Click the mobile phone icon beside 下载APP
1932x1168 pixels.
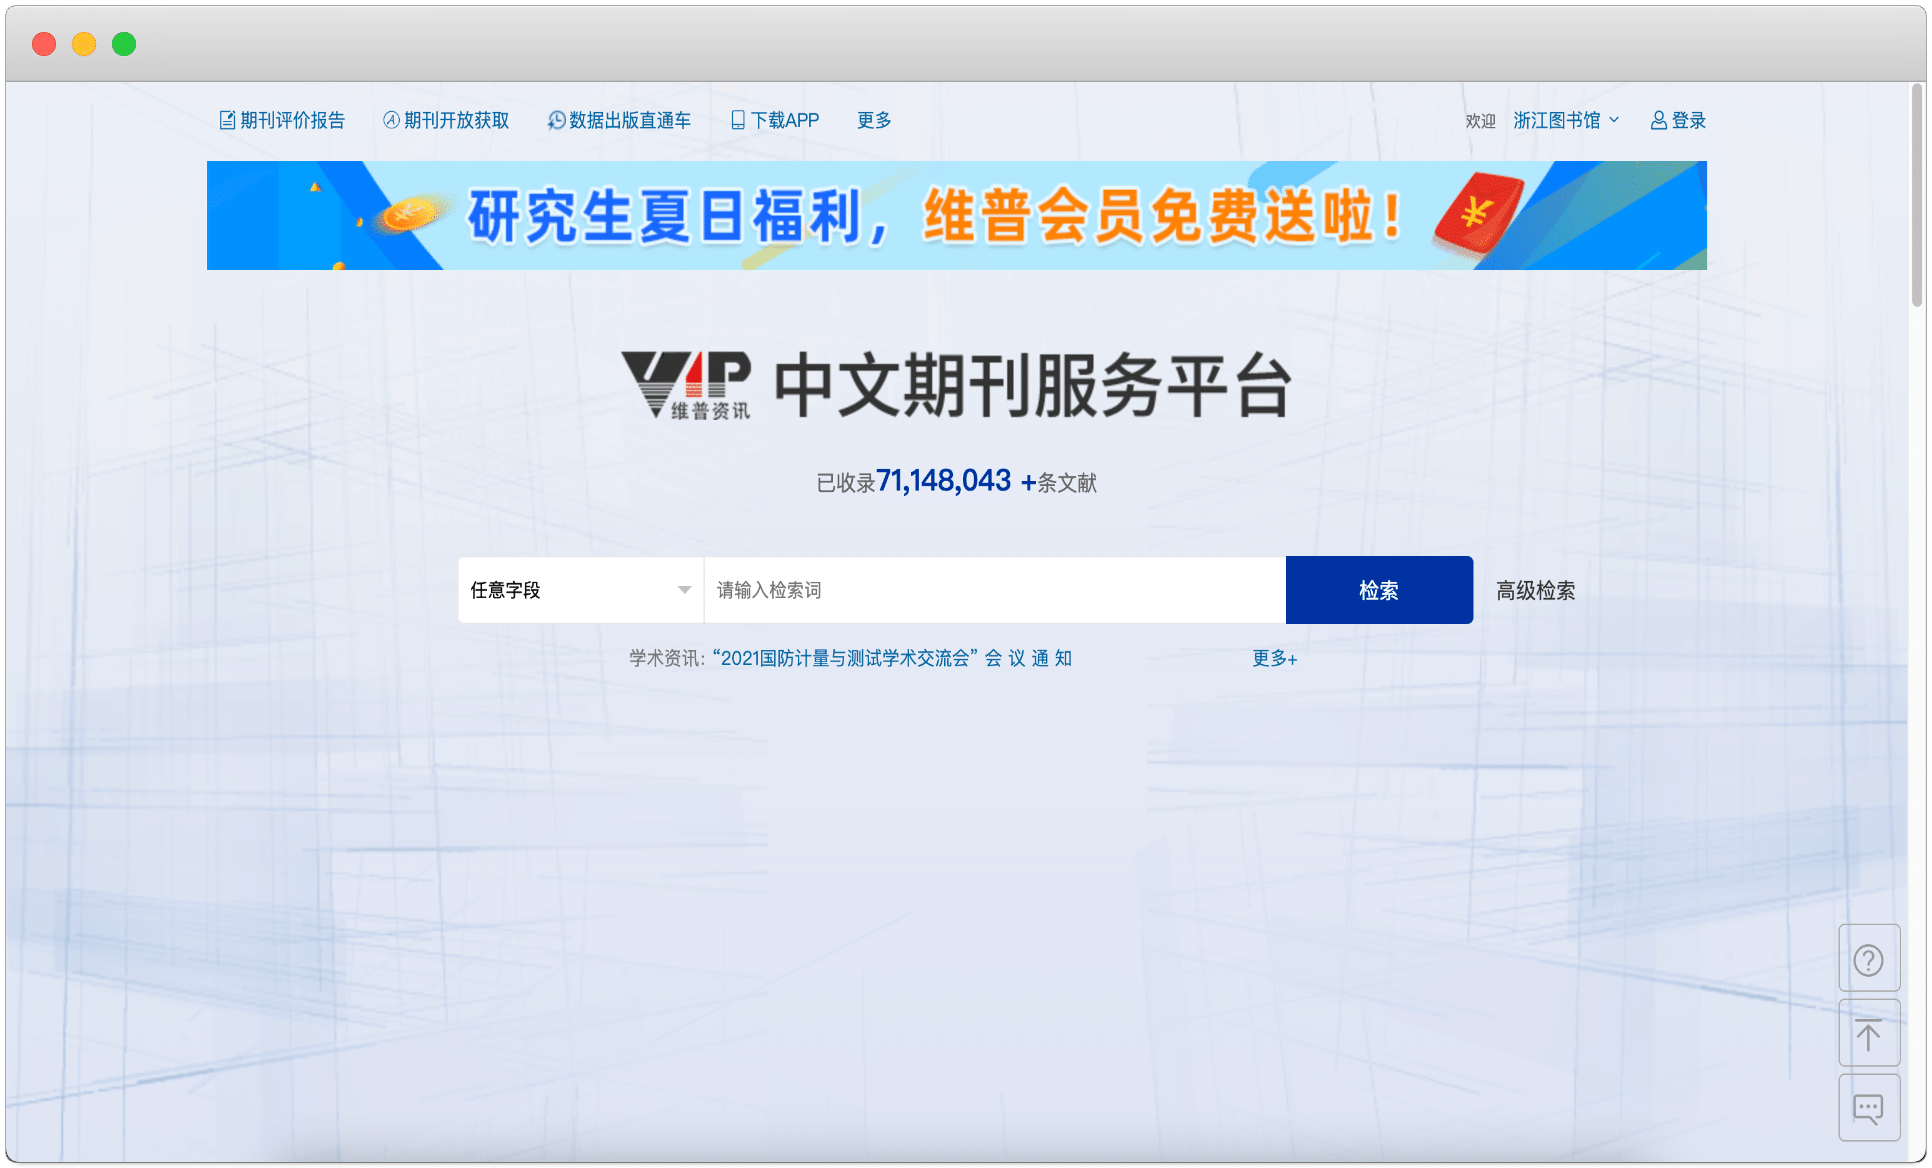[738, 120]
